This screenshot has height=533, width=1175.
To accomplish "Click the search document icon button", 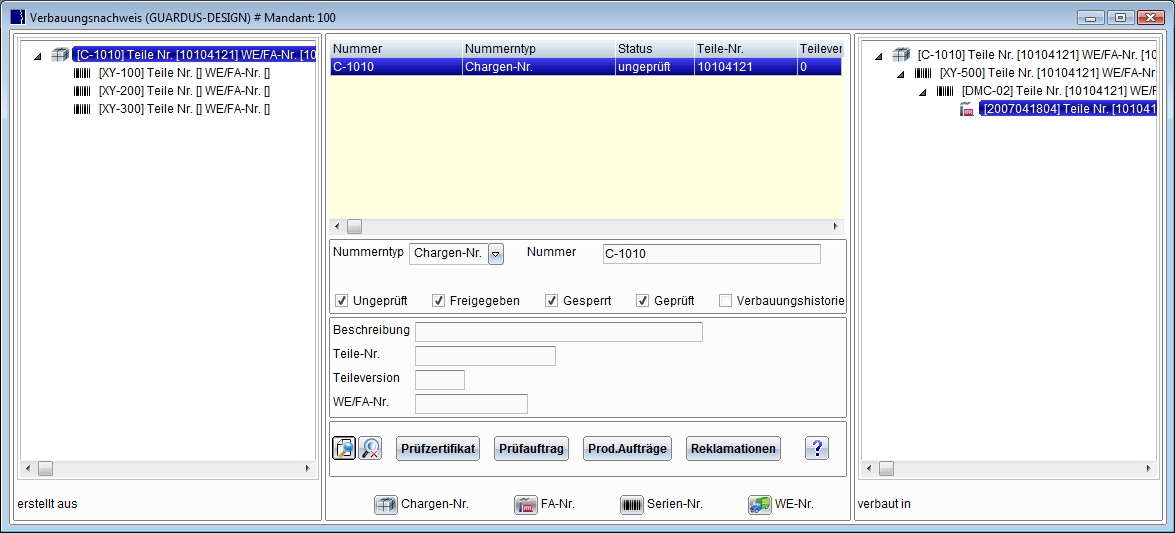I will [x=344, y=449].
